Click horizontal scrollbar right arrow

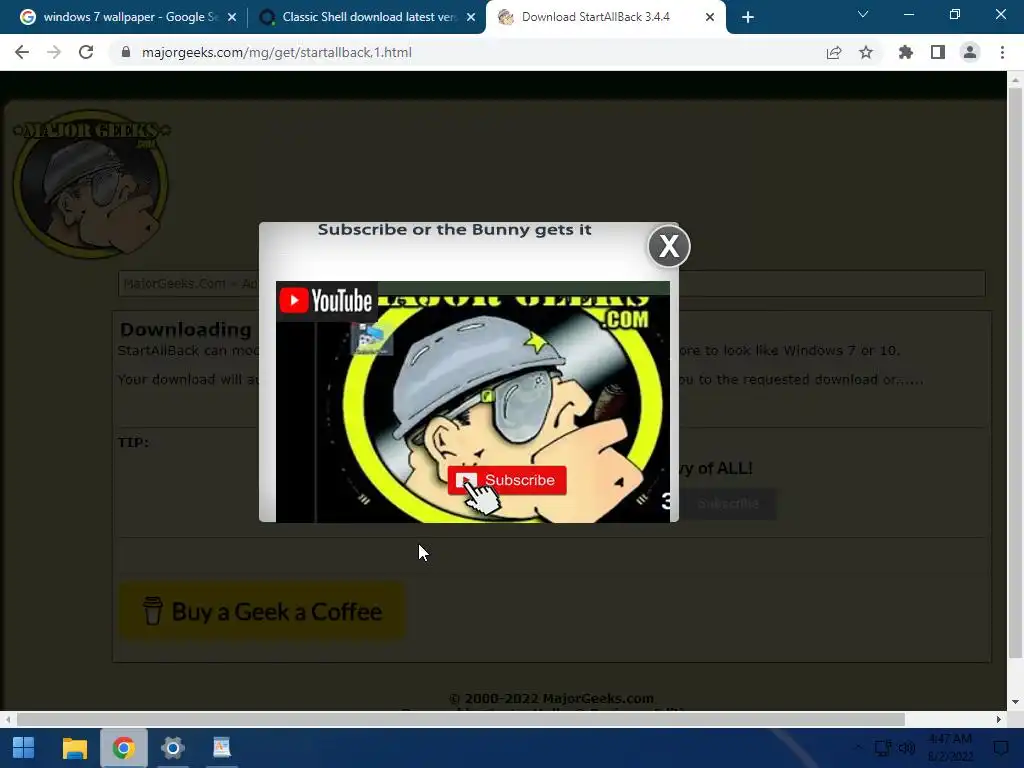(999, 719)
